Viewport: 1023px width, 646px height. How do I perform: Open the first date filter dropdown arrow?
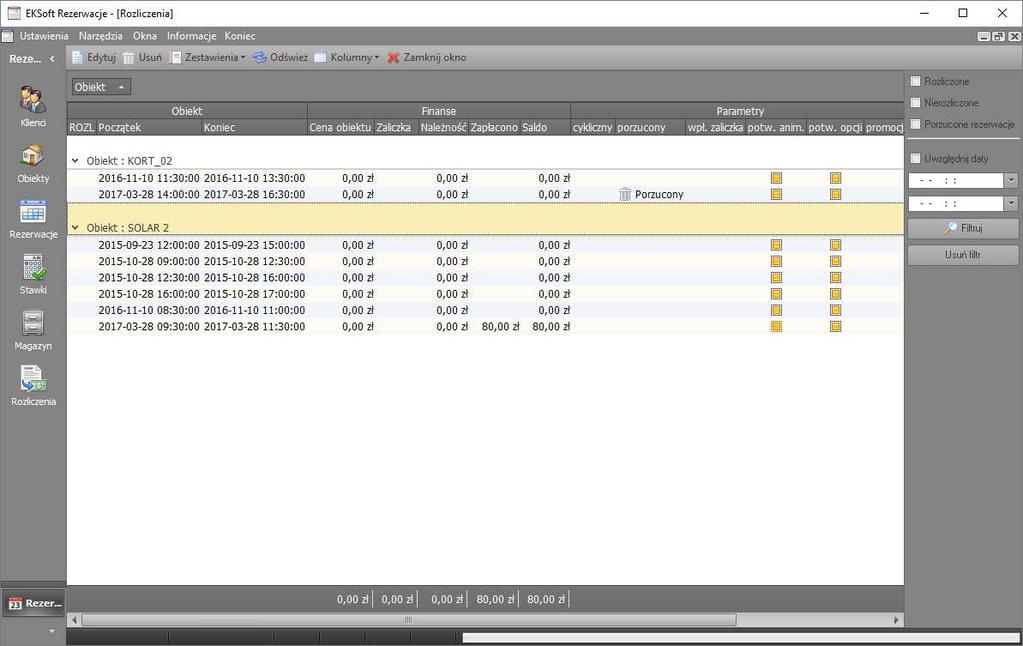(x=1011, y=180)
